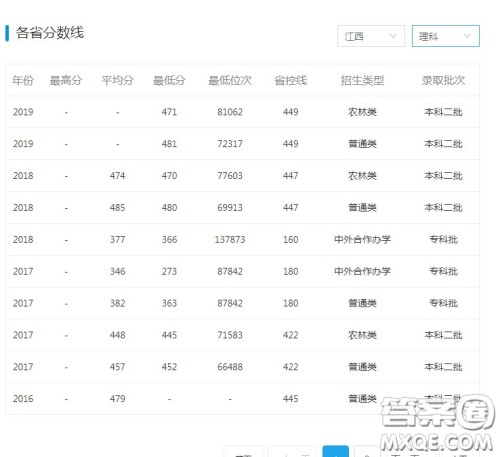Click the year 2016 cell
This screenshot has height=457, width=500.
click(x=23, y=399)
